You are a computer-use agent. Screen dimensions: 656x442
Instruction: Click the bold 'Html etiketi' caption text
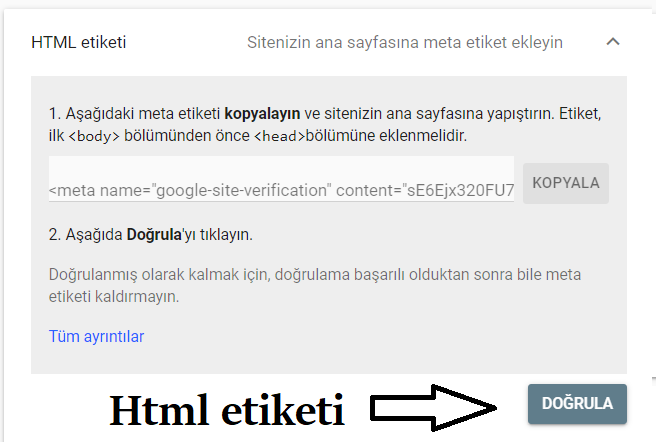[x=226, y=408]
